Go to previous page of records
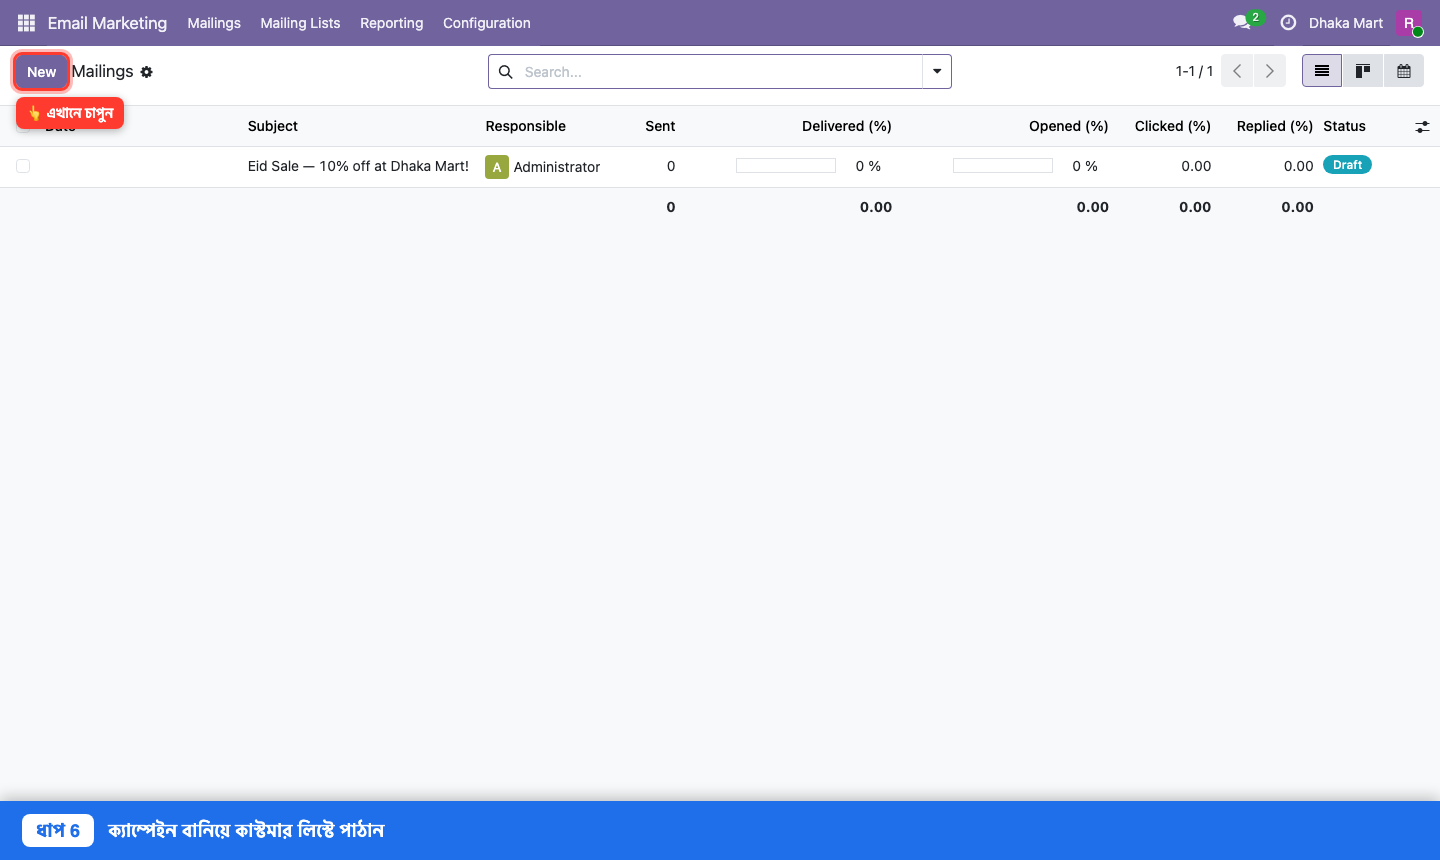1440x860 pixels. point(1237,71)
